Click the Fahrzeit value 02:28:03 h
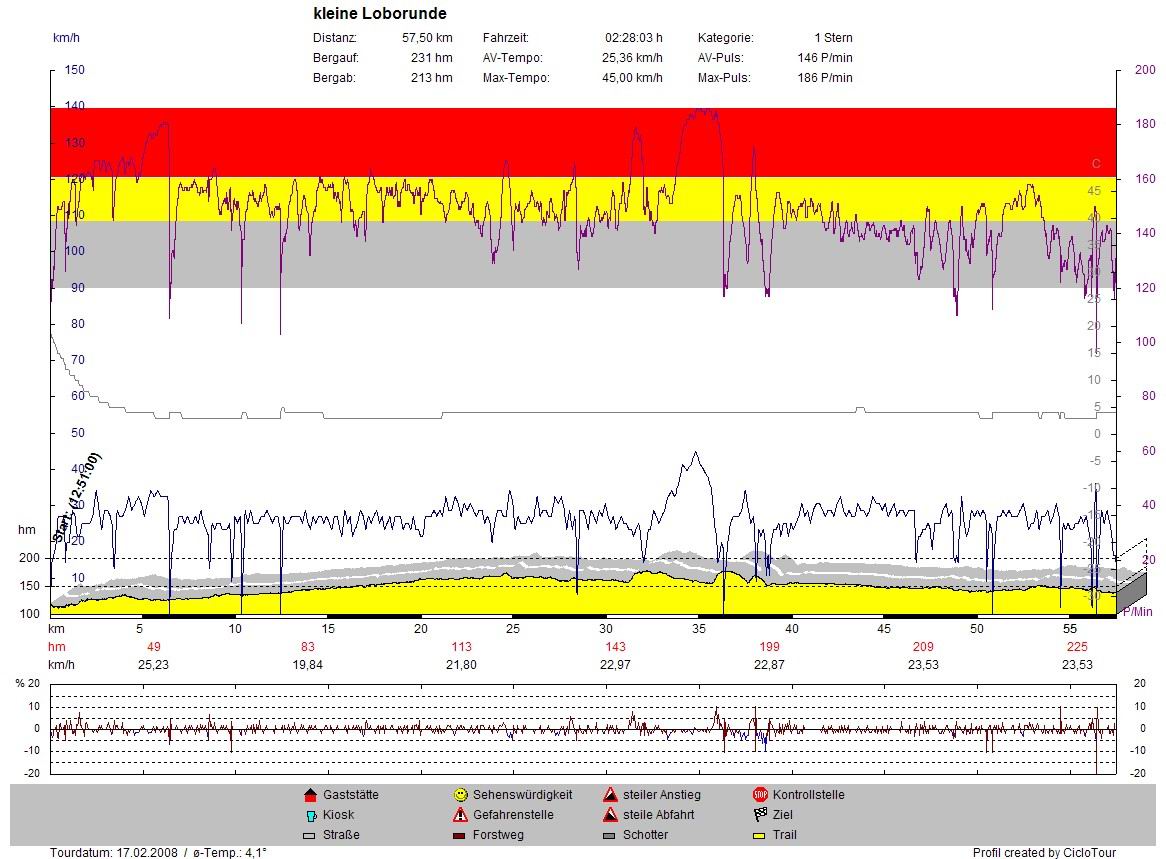Screen dimensions: 1166x859 point(633,38)
